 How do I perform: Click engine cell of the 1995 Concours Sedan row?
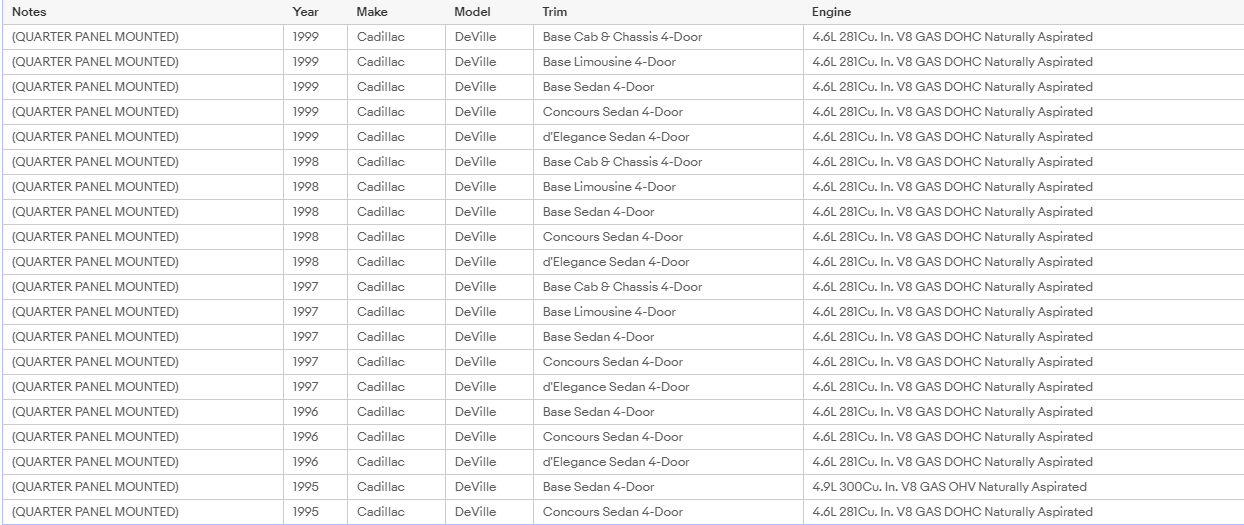[1023, 512]
